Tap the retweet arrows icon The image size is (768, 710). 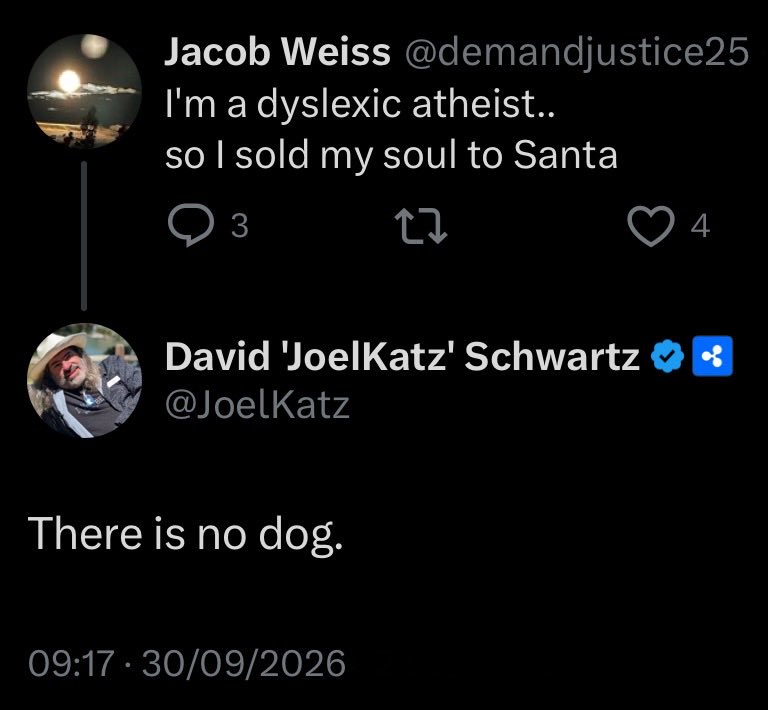pyautogui.click(x=421, y=226)
